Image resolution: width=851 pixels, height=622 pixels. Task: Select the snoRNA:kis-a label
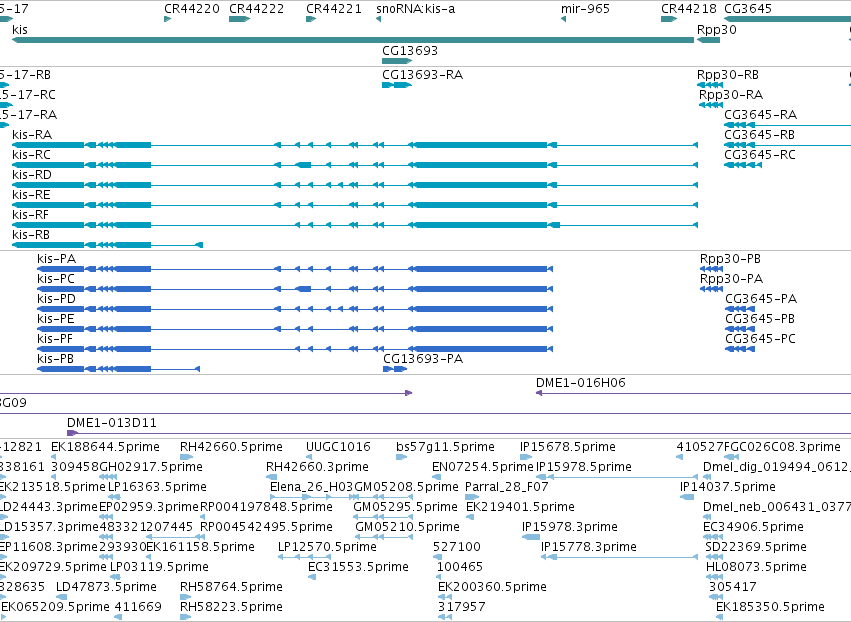pyautogui.click(x=416, y=9)
